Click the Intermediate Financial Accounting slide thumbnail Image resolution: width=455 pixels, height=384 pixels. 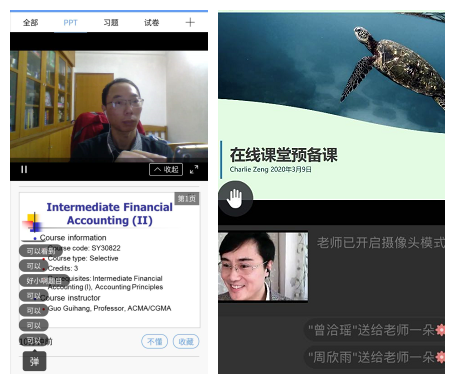(x=110, y=260)
